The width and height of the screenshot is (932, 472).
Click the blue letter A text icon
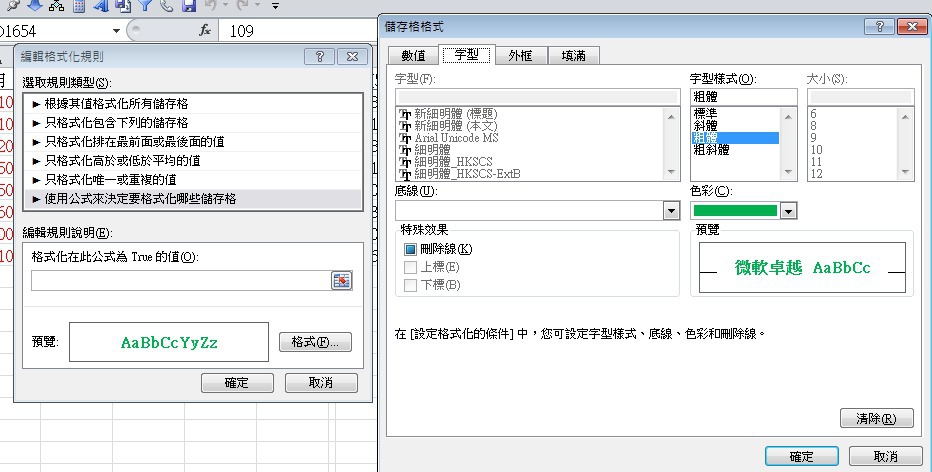coord(101,5)
